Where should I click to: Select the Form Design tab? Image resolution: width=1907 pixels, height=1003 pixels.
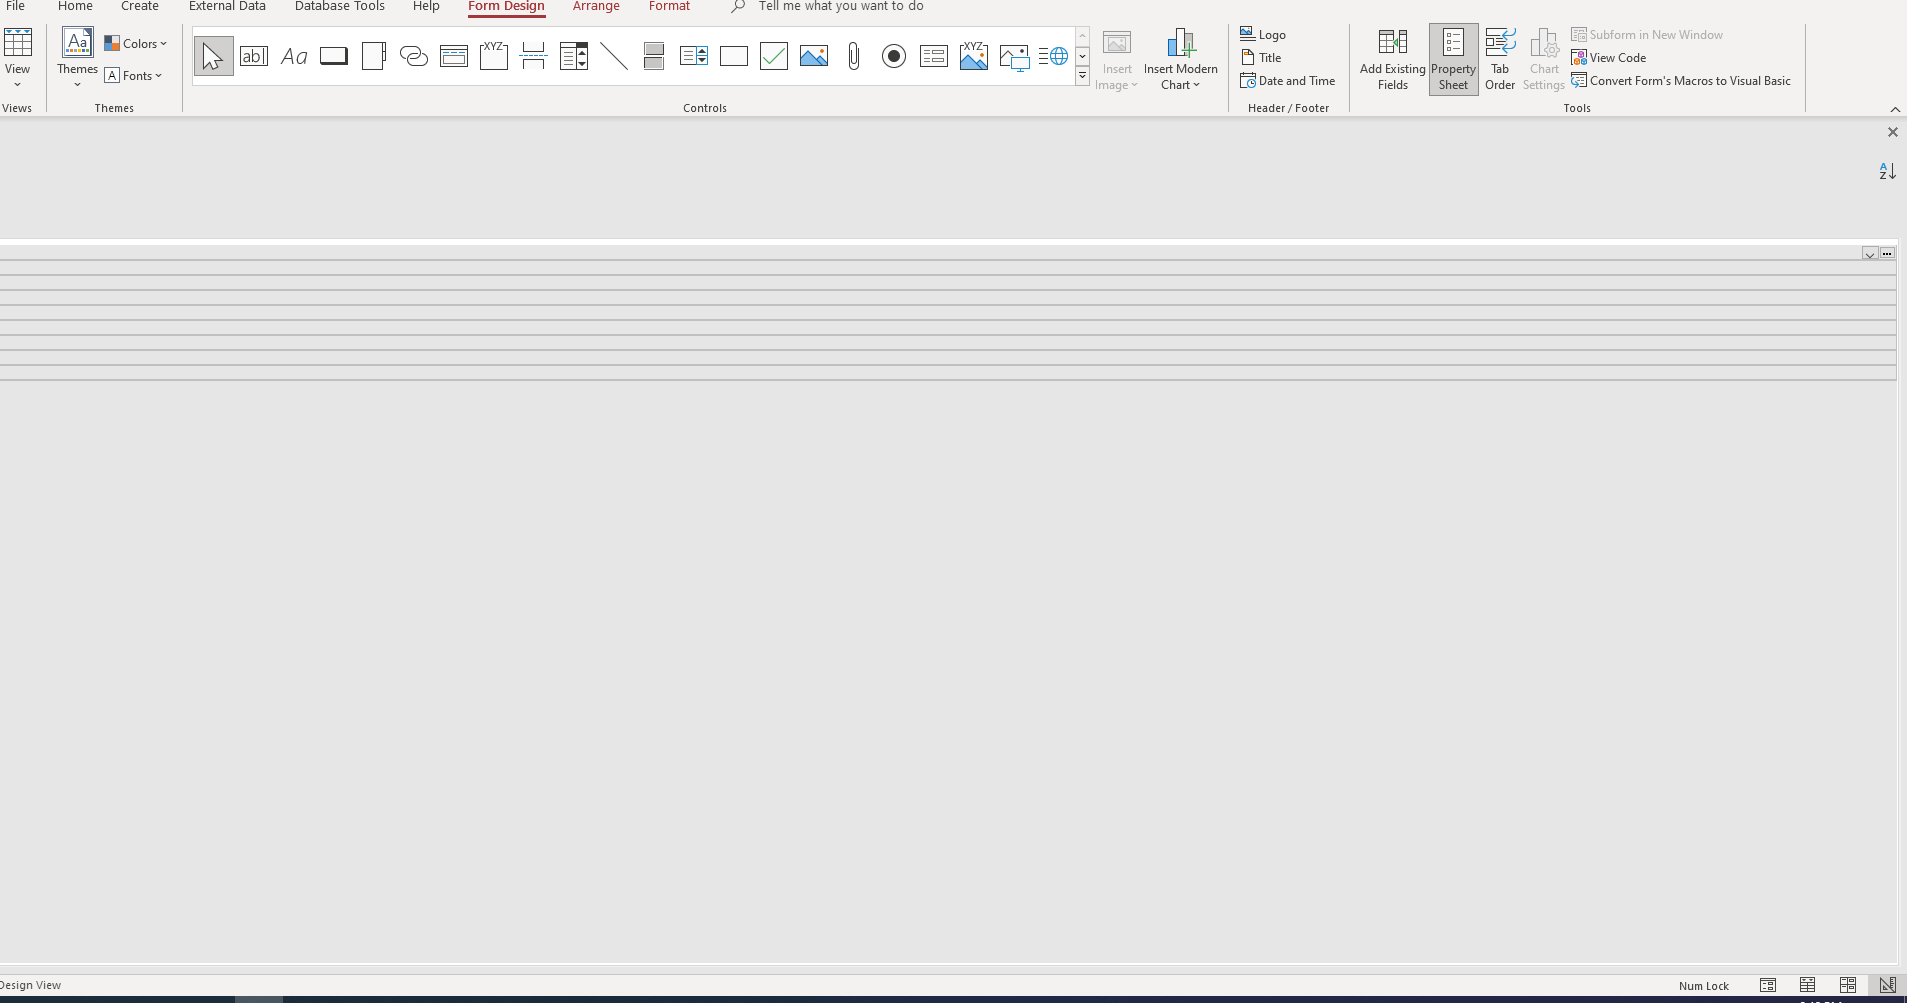(x=506, y=6)
